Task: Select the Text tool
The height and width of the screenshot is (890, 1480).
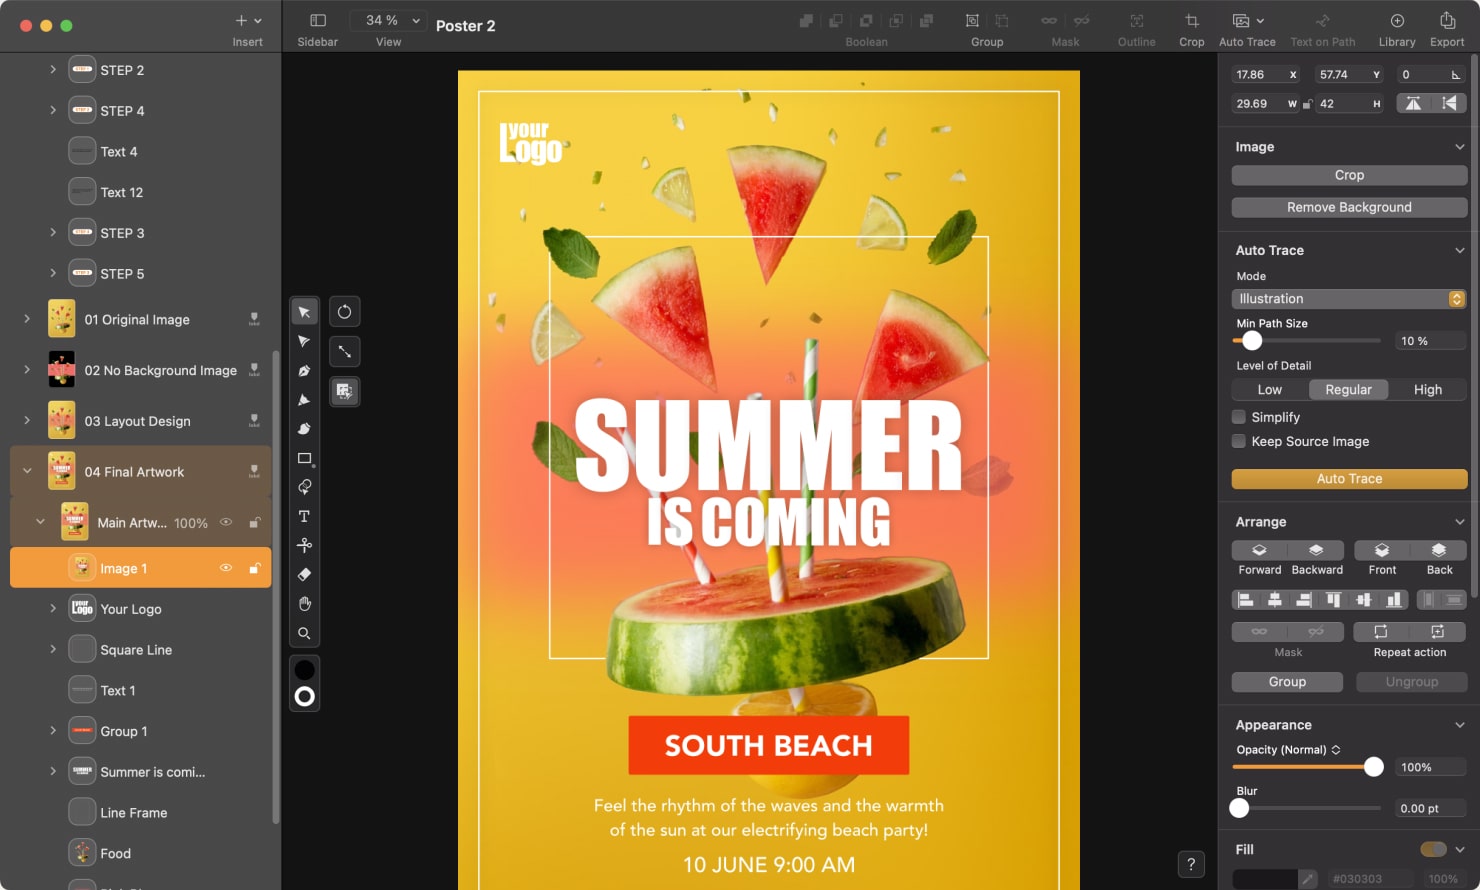Action: click(304, 516)
